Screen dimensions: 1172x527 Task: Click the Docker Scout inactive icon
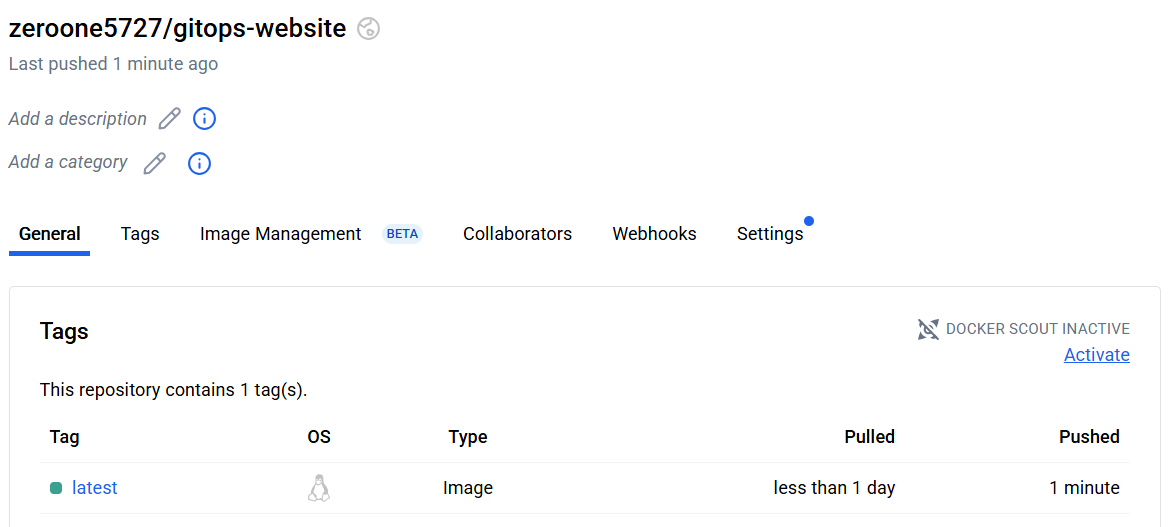[x=928, y=329]
